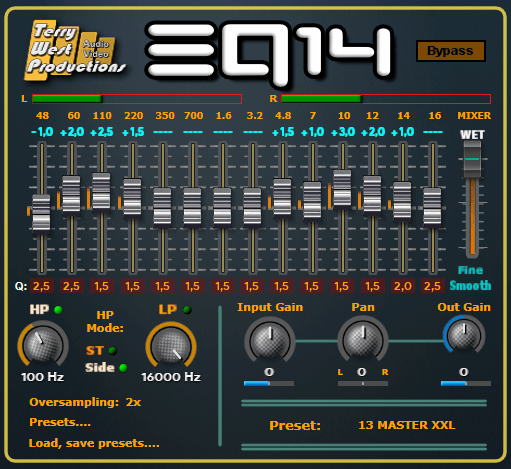Click the 1.6 kHz band slider handle

coord(222,208)
